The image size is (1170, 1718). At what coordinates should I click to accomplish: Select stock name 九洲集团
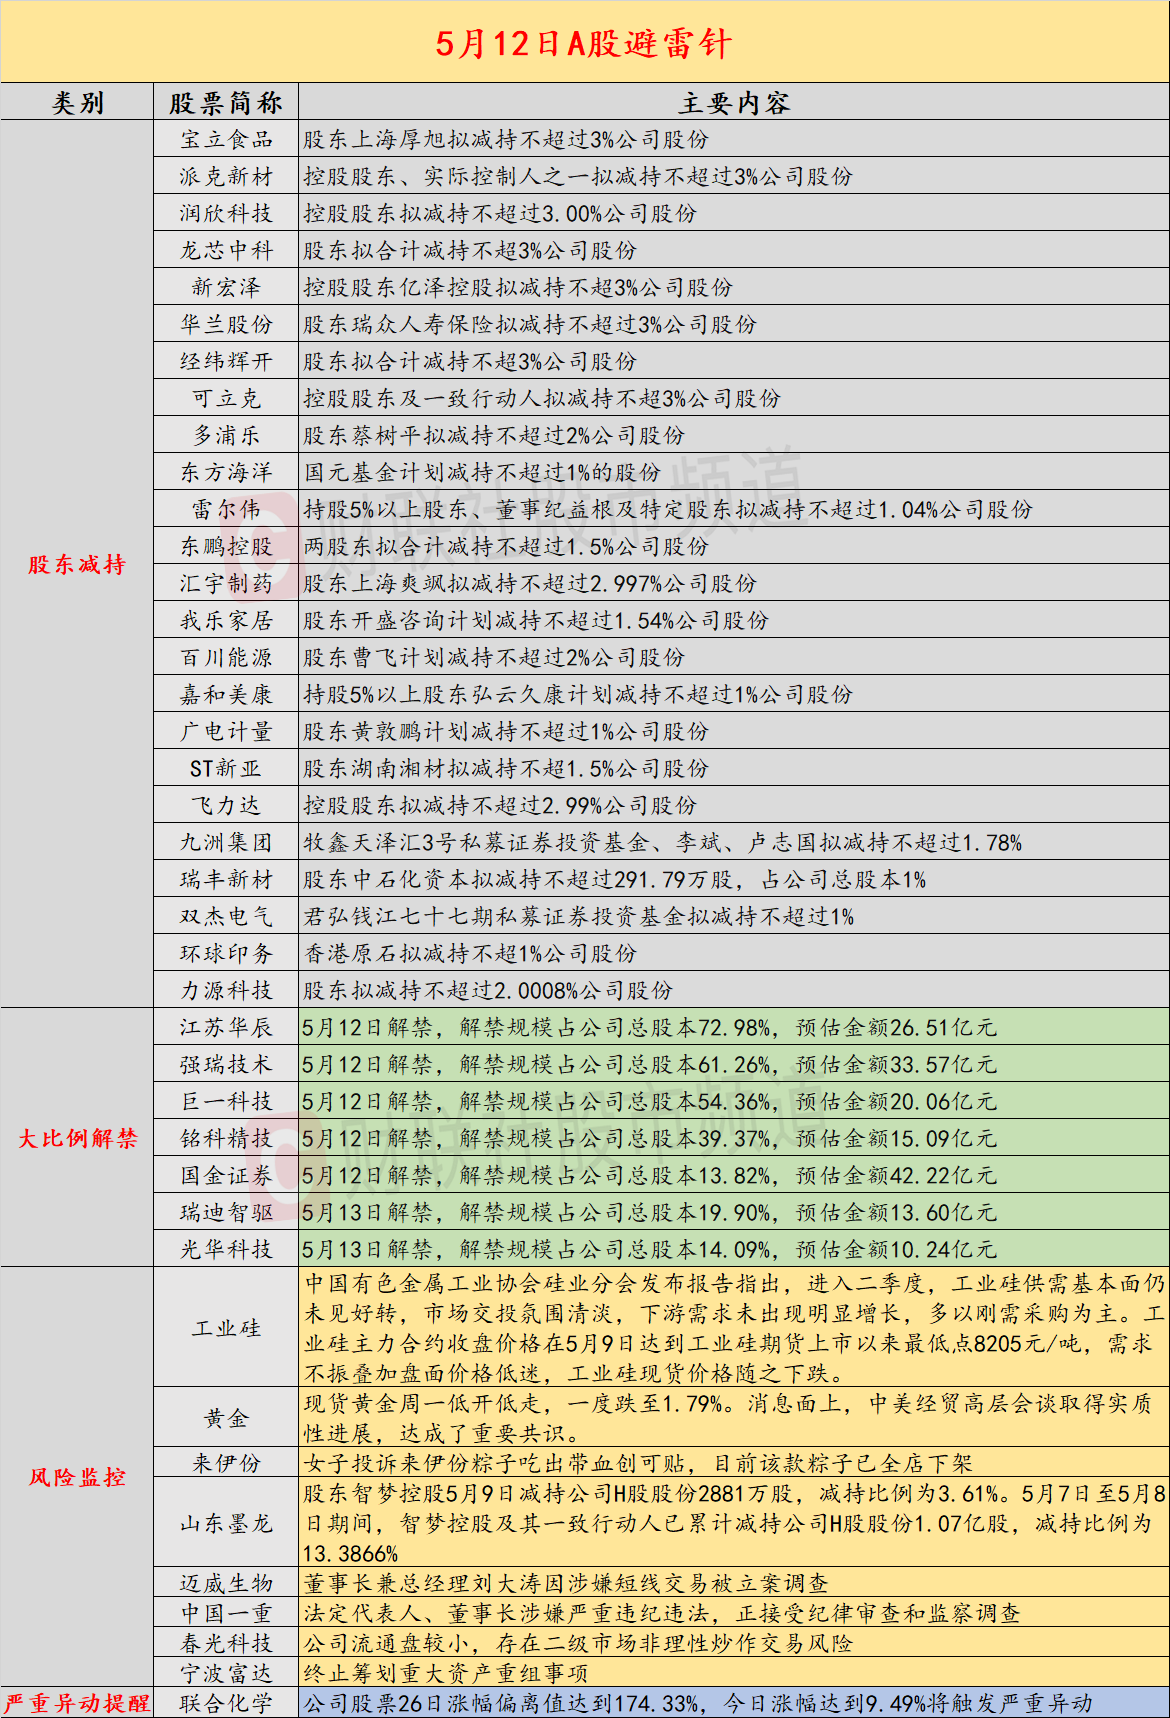pos(226,842)
